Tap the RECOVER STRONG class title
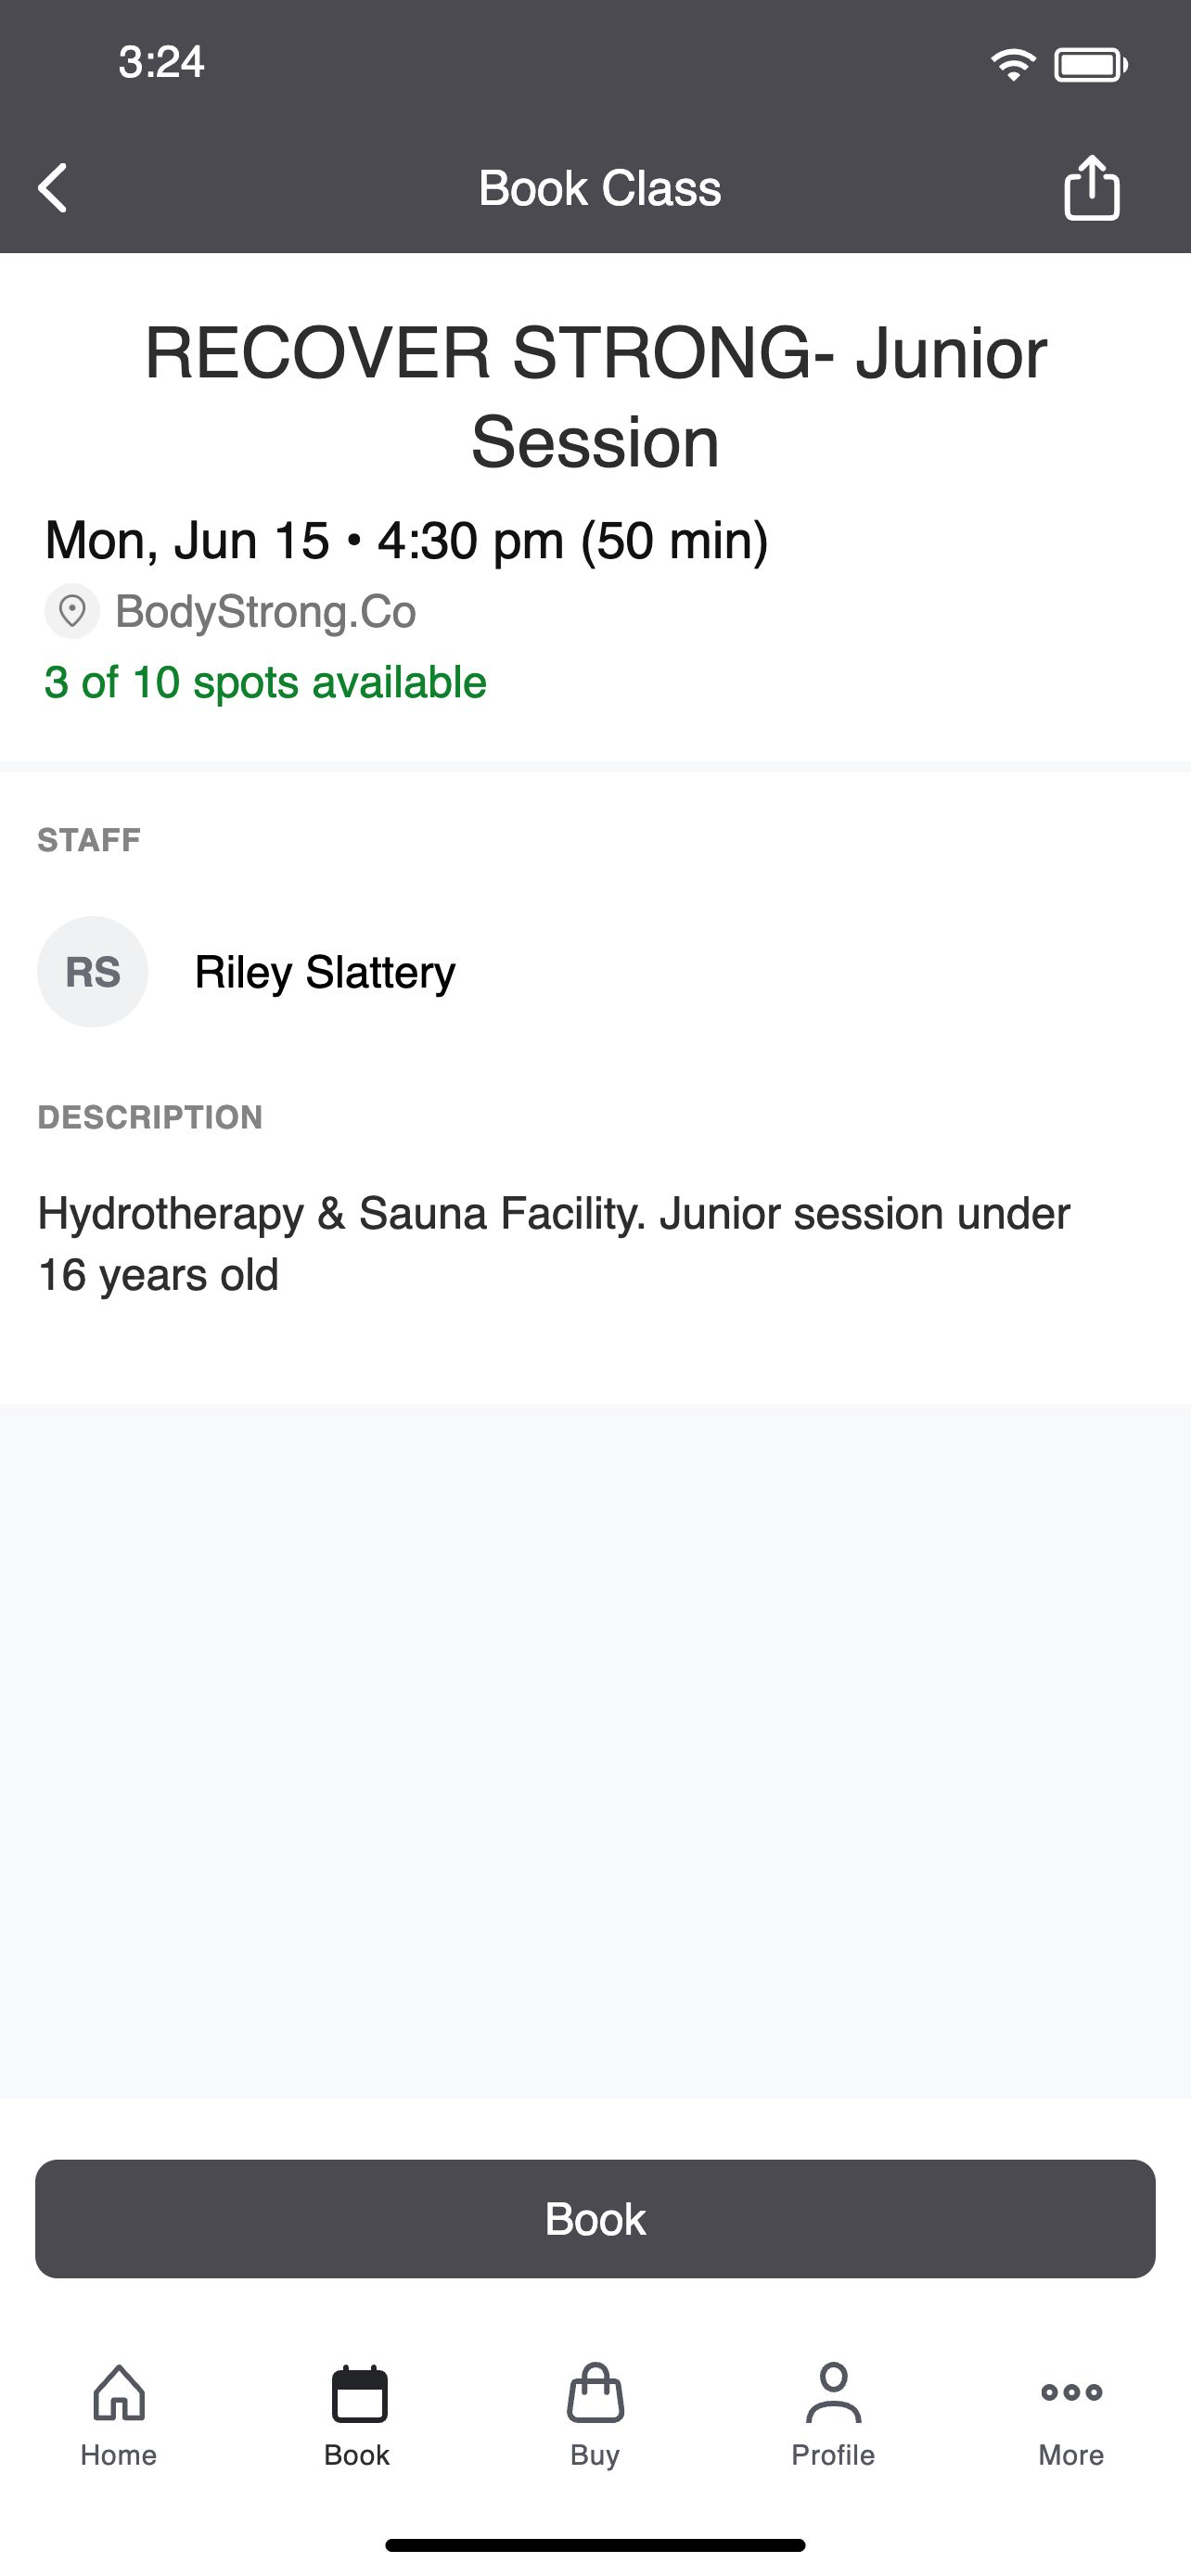This screenshot has height=2576, width=1191. coord(596,397)
